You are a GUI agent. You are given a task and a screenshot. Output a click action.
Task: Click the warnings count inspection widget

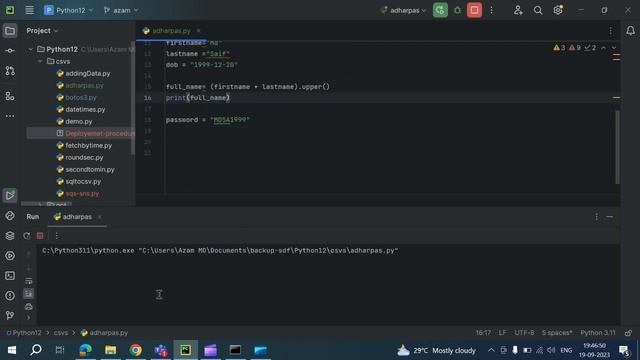575,48
